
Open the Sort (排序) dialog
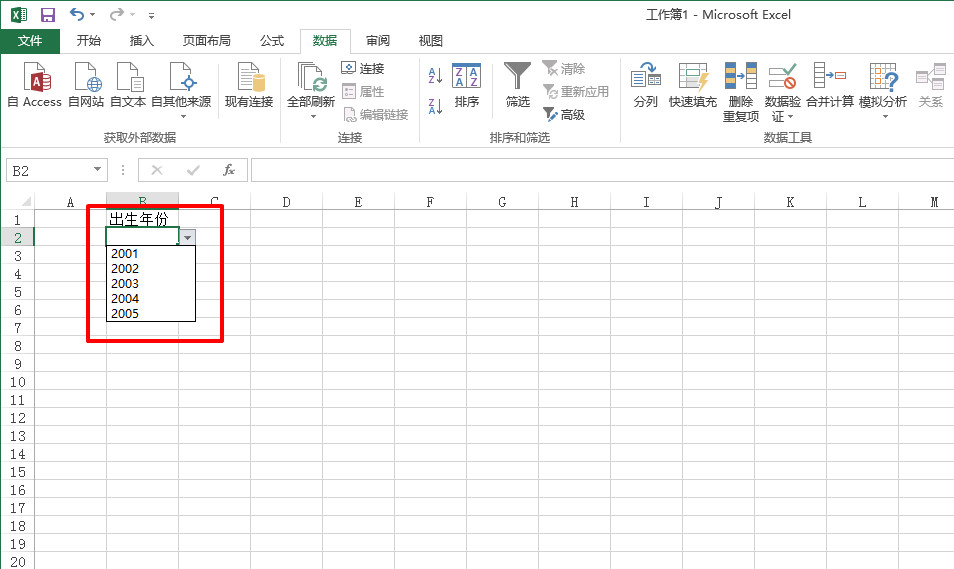click(466, 85)
